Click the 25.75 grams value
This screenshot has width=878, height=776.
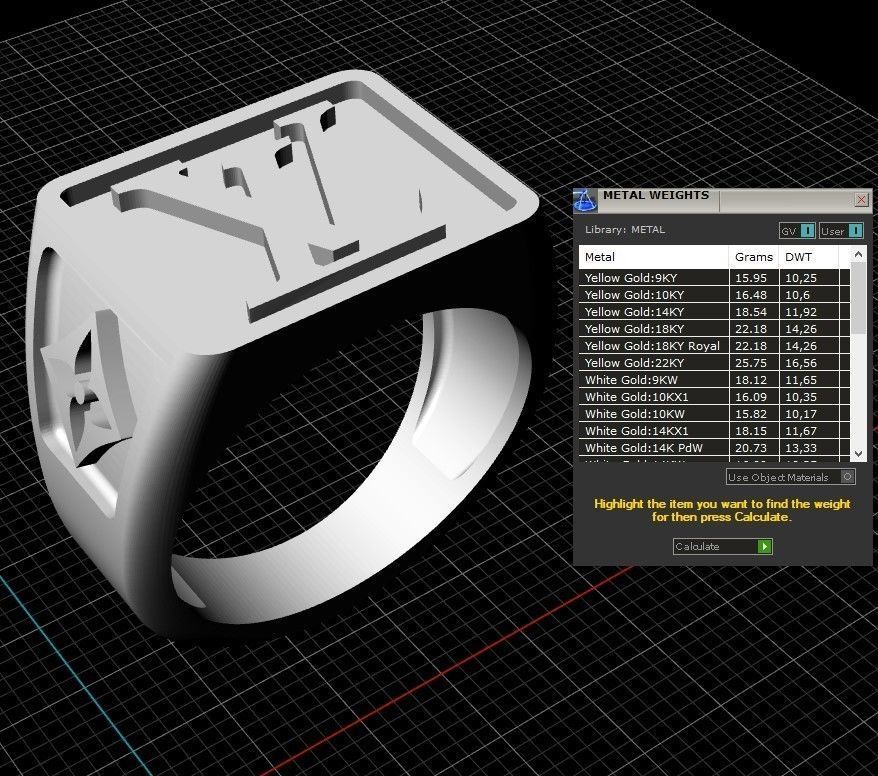coord(750,363)
